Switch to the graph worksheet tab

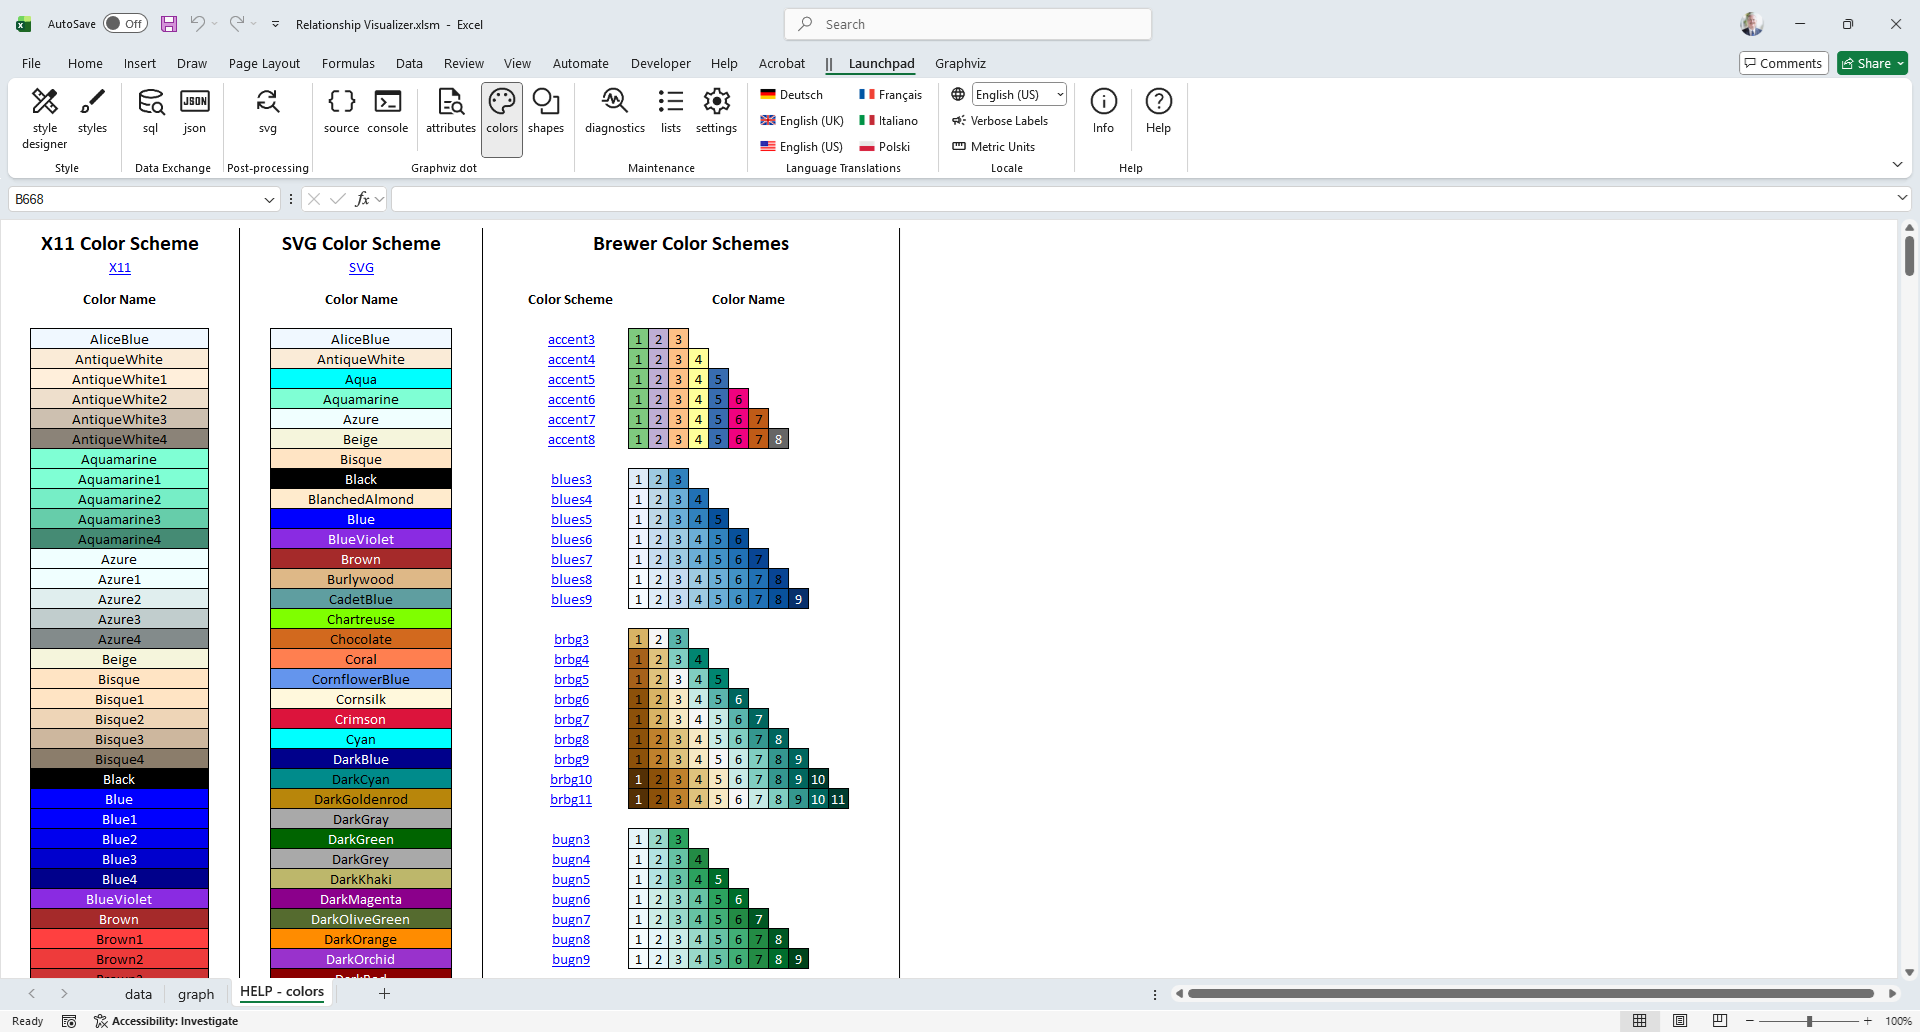tap(196, 994)
